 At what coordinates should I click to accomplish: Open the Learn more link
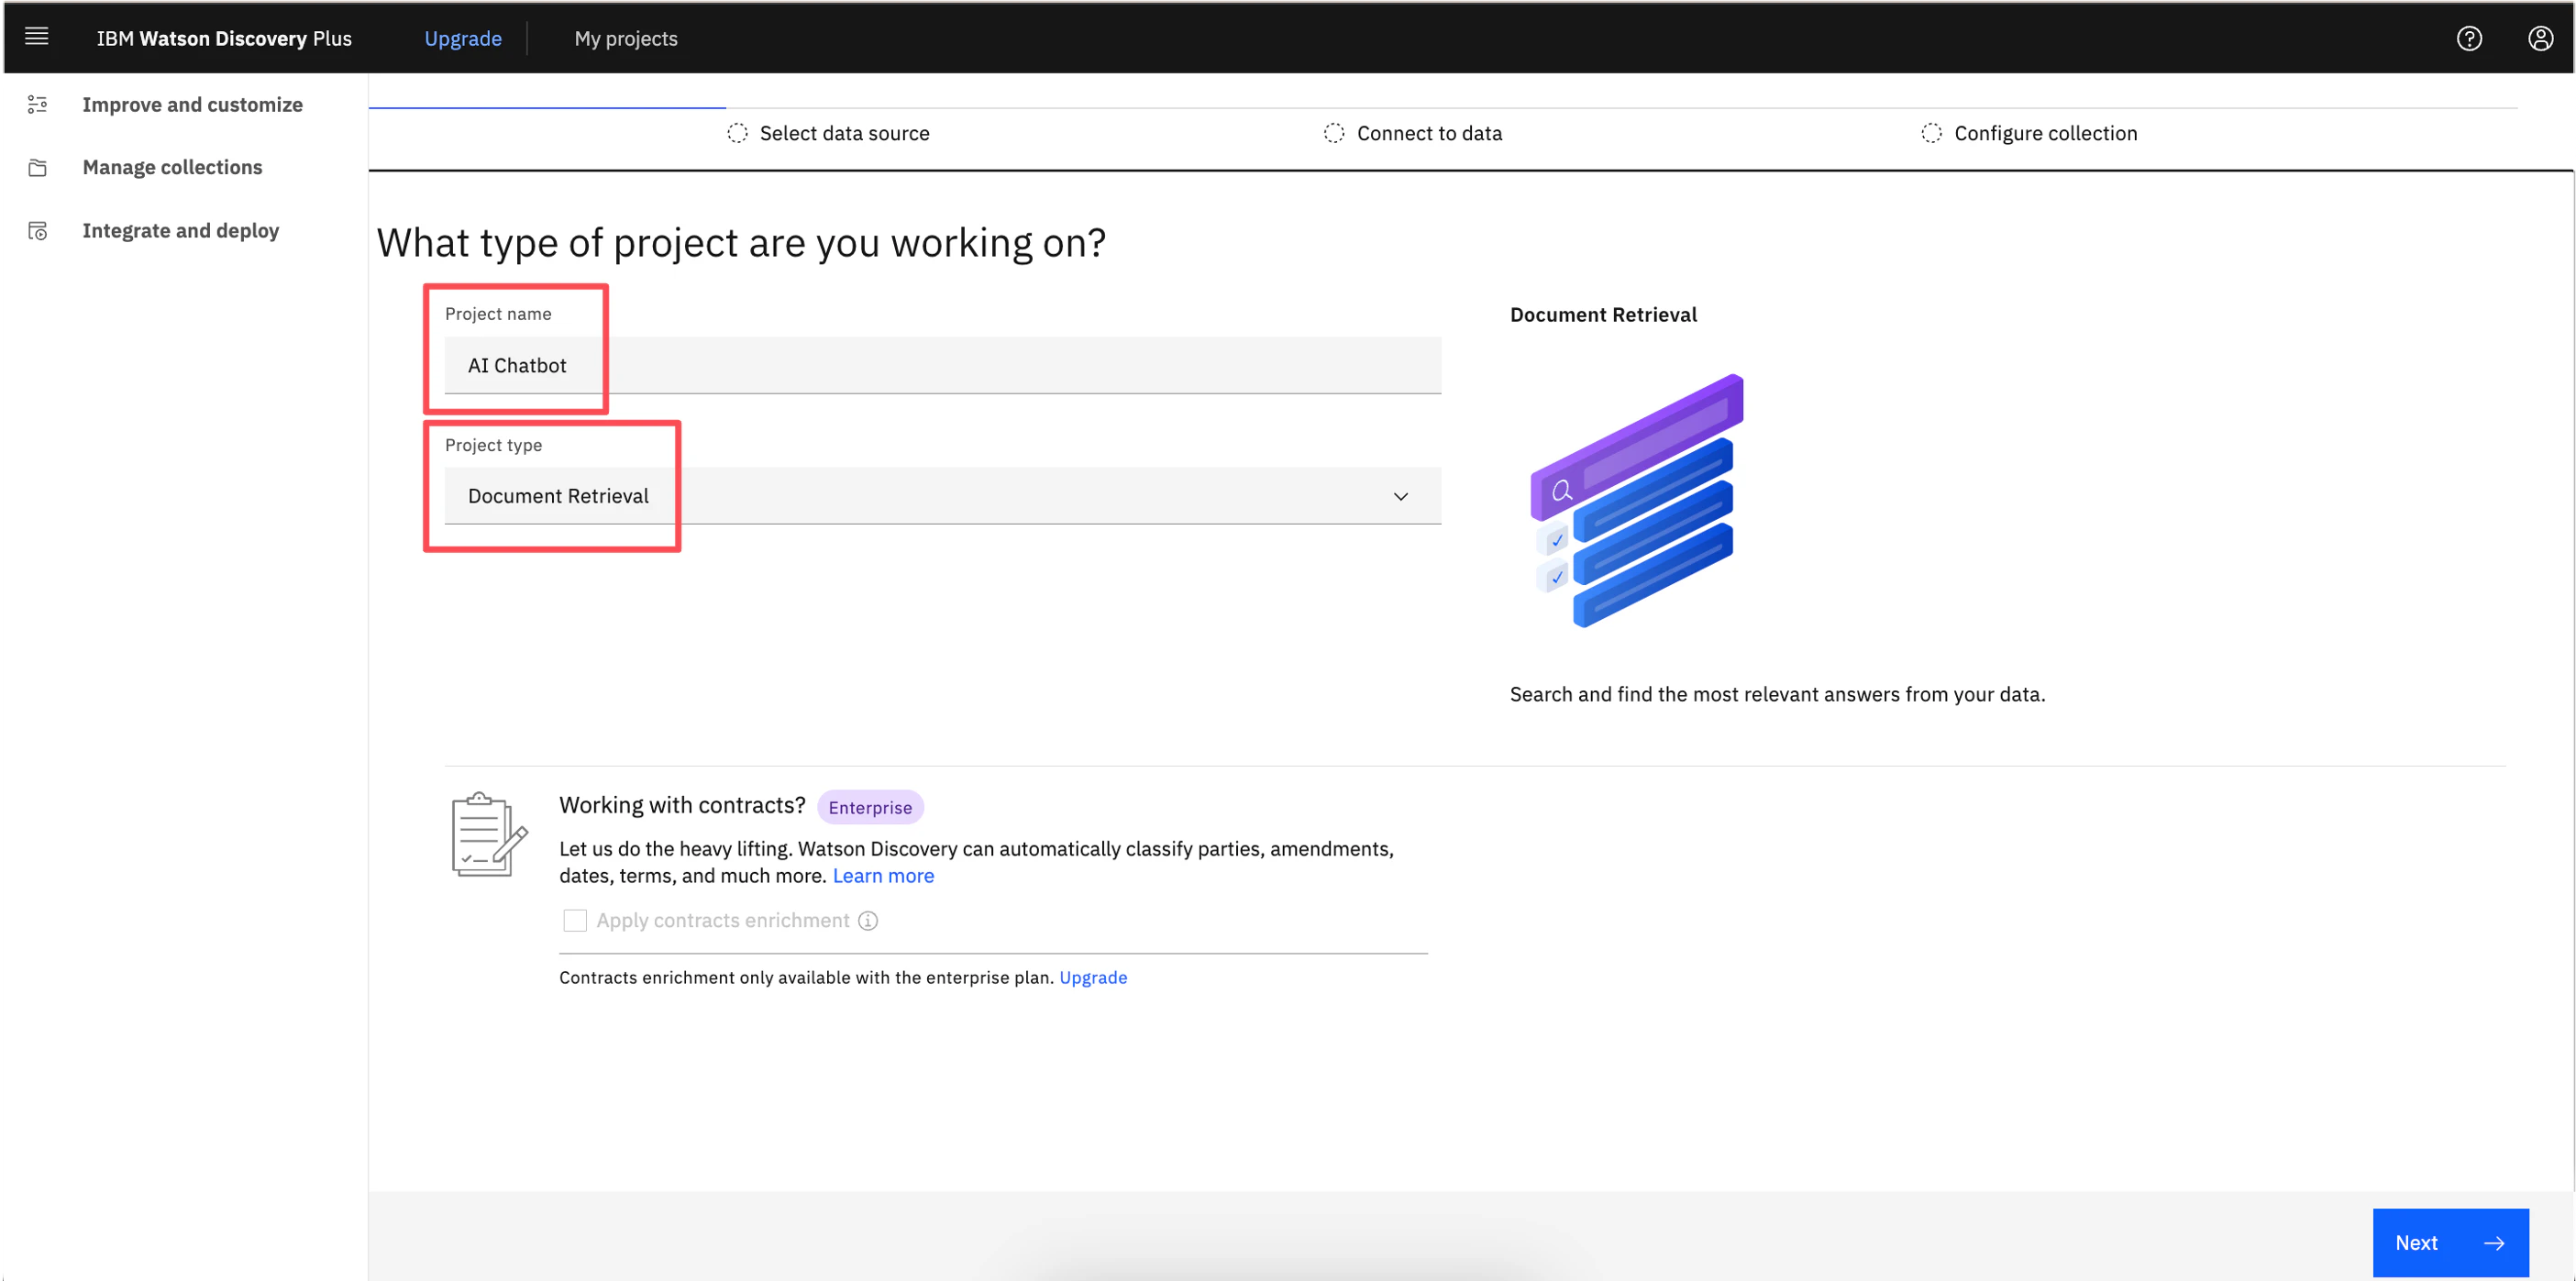coord(883,876)
